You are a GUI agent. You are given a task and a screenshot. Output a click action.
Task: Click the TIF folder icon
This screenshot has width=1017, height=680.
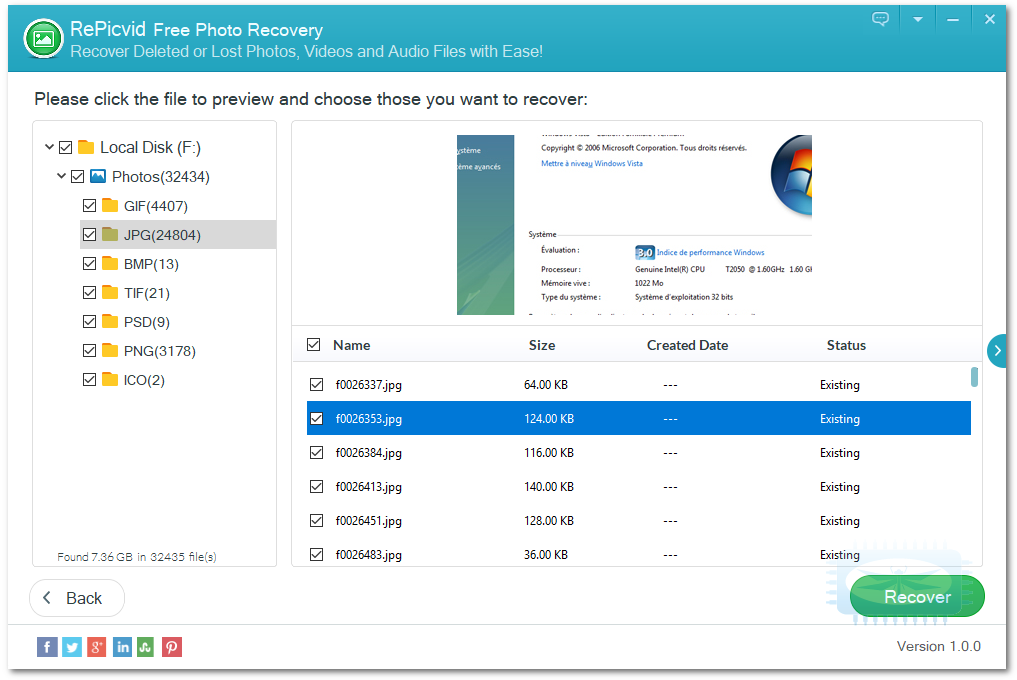(x=110, y=293)
